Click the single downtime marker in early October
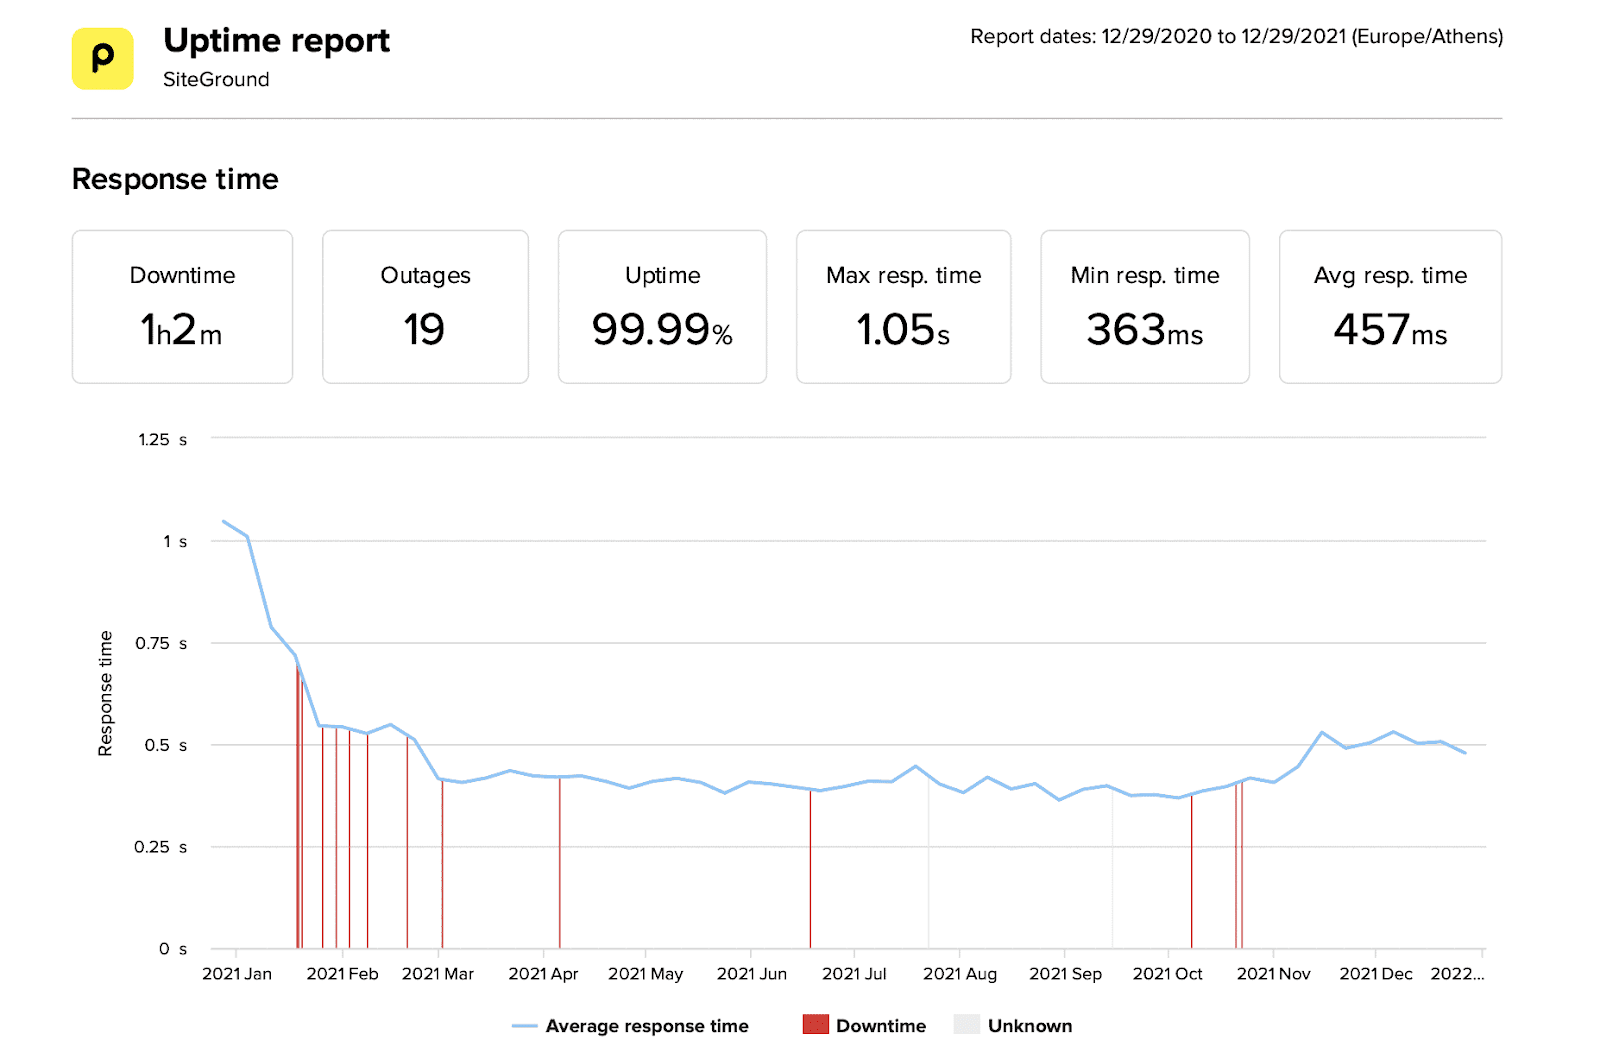The height and width of the screenshot is (1053, 1600). point(1191,870)
